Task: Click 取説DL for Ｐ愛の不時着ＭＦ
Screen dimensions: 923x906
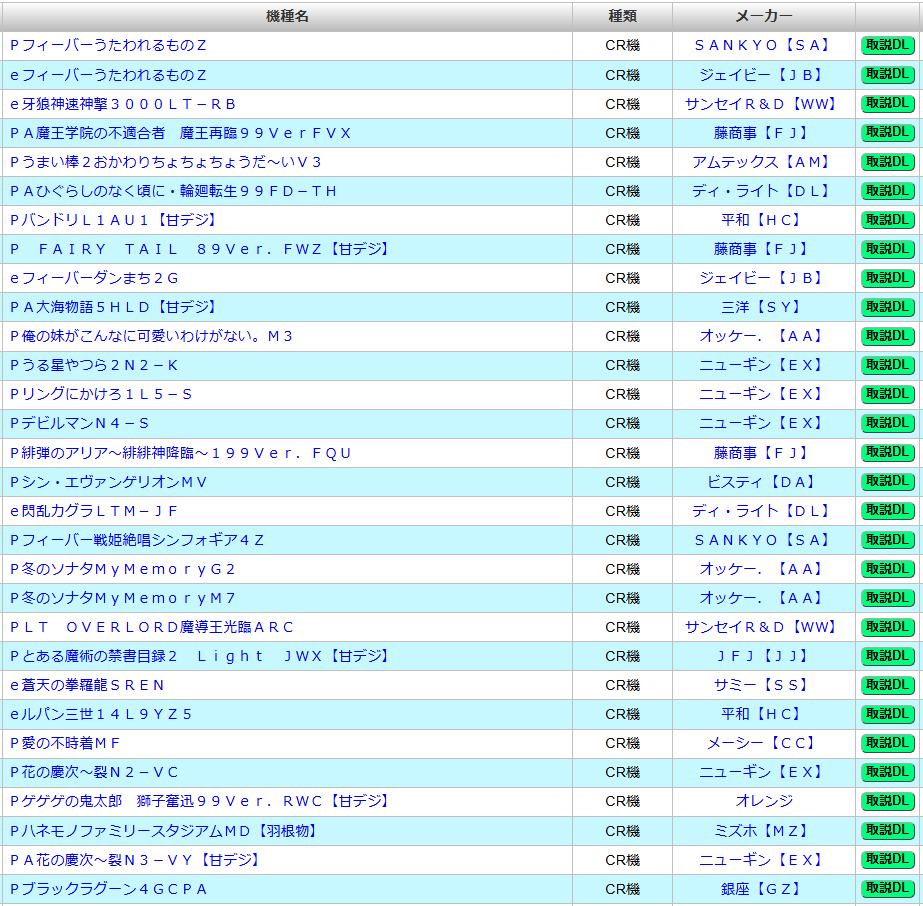Action: pyautogui.click(x=888, y=743)
